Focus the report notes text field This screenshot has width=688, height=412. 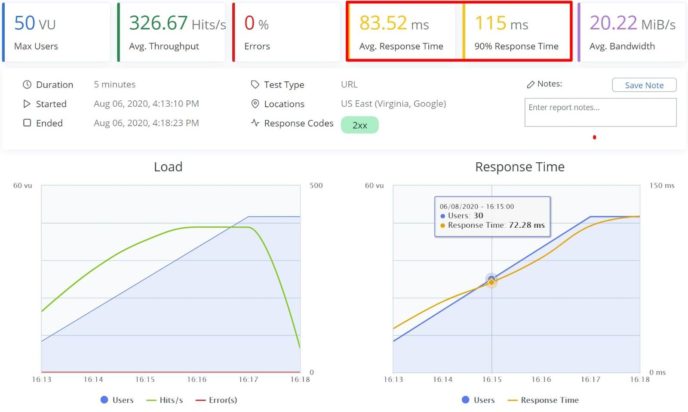click(x=600, y=112)
